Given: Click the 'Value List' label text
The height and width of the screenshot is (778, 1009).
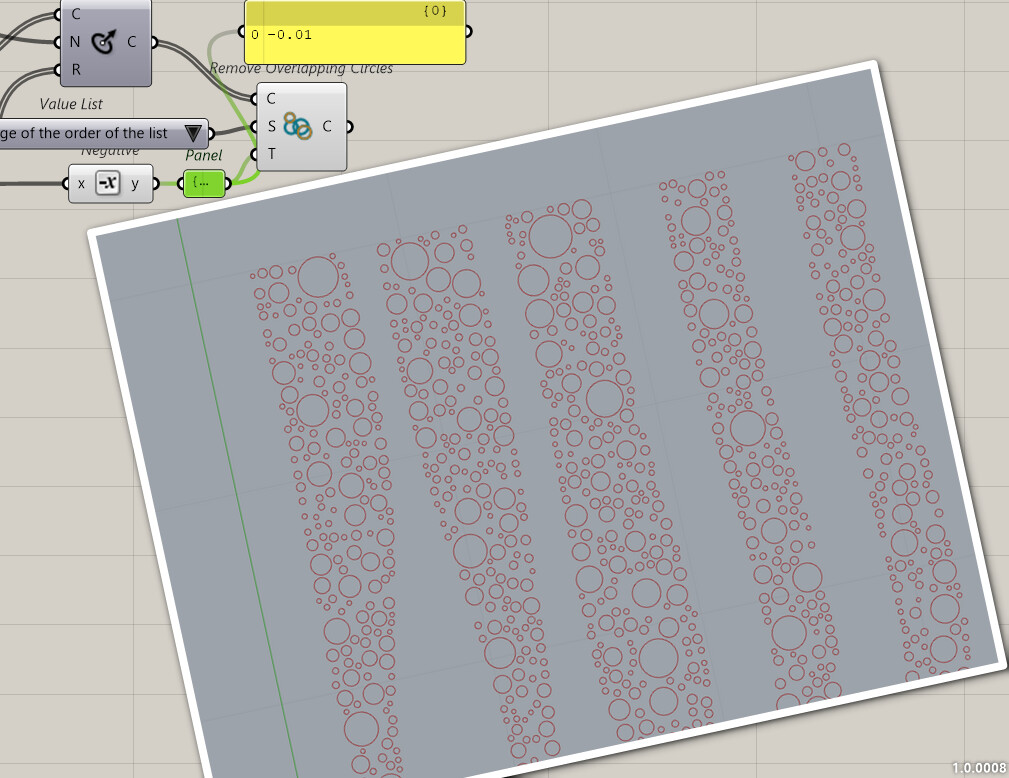Looking at the screenshot, I should coord(71,104).
